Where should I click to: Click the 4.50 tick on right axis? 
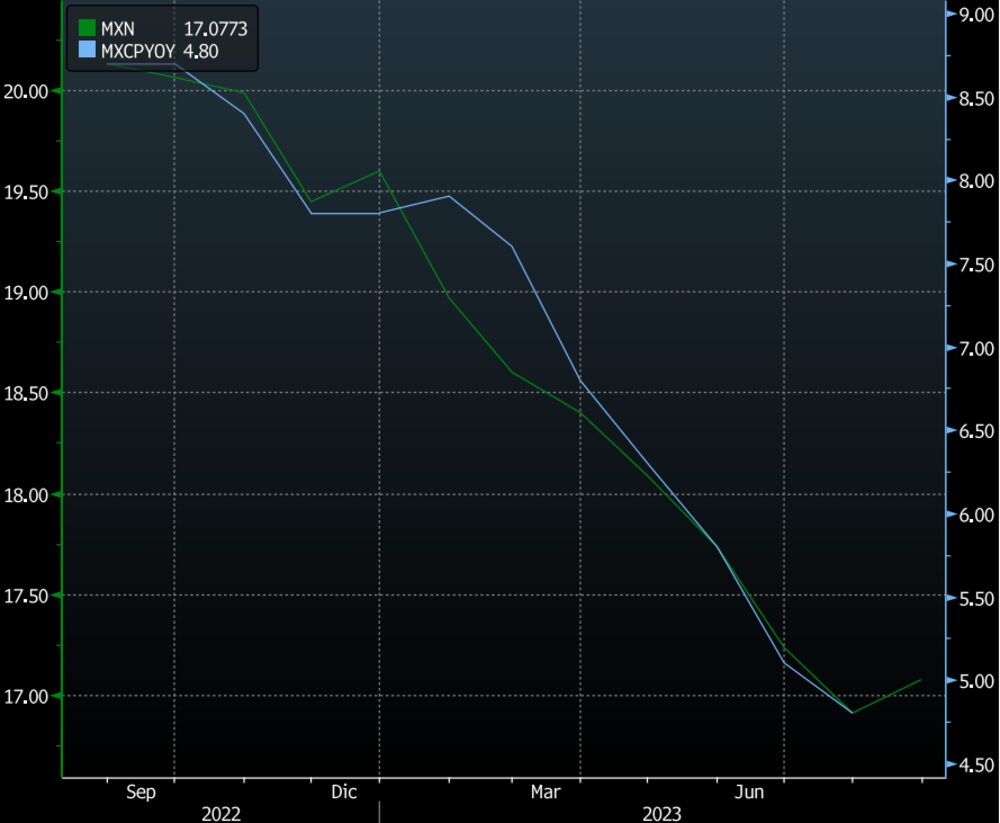pyautogui.click(x=975, y=765)
